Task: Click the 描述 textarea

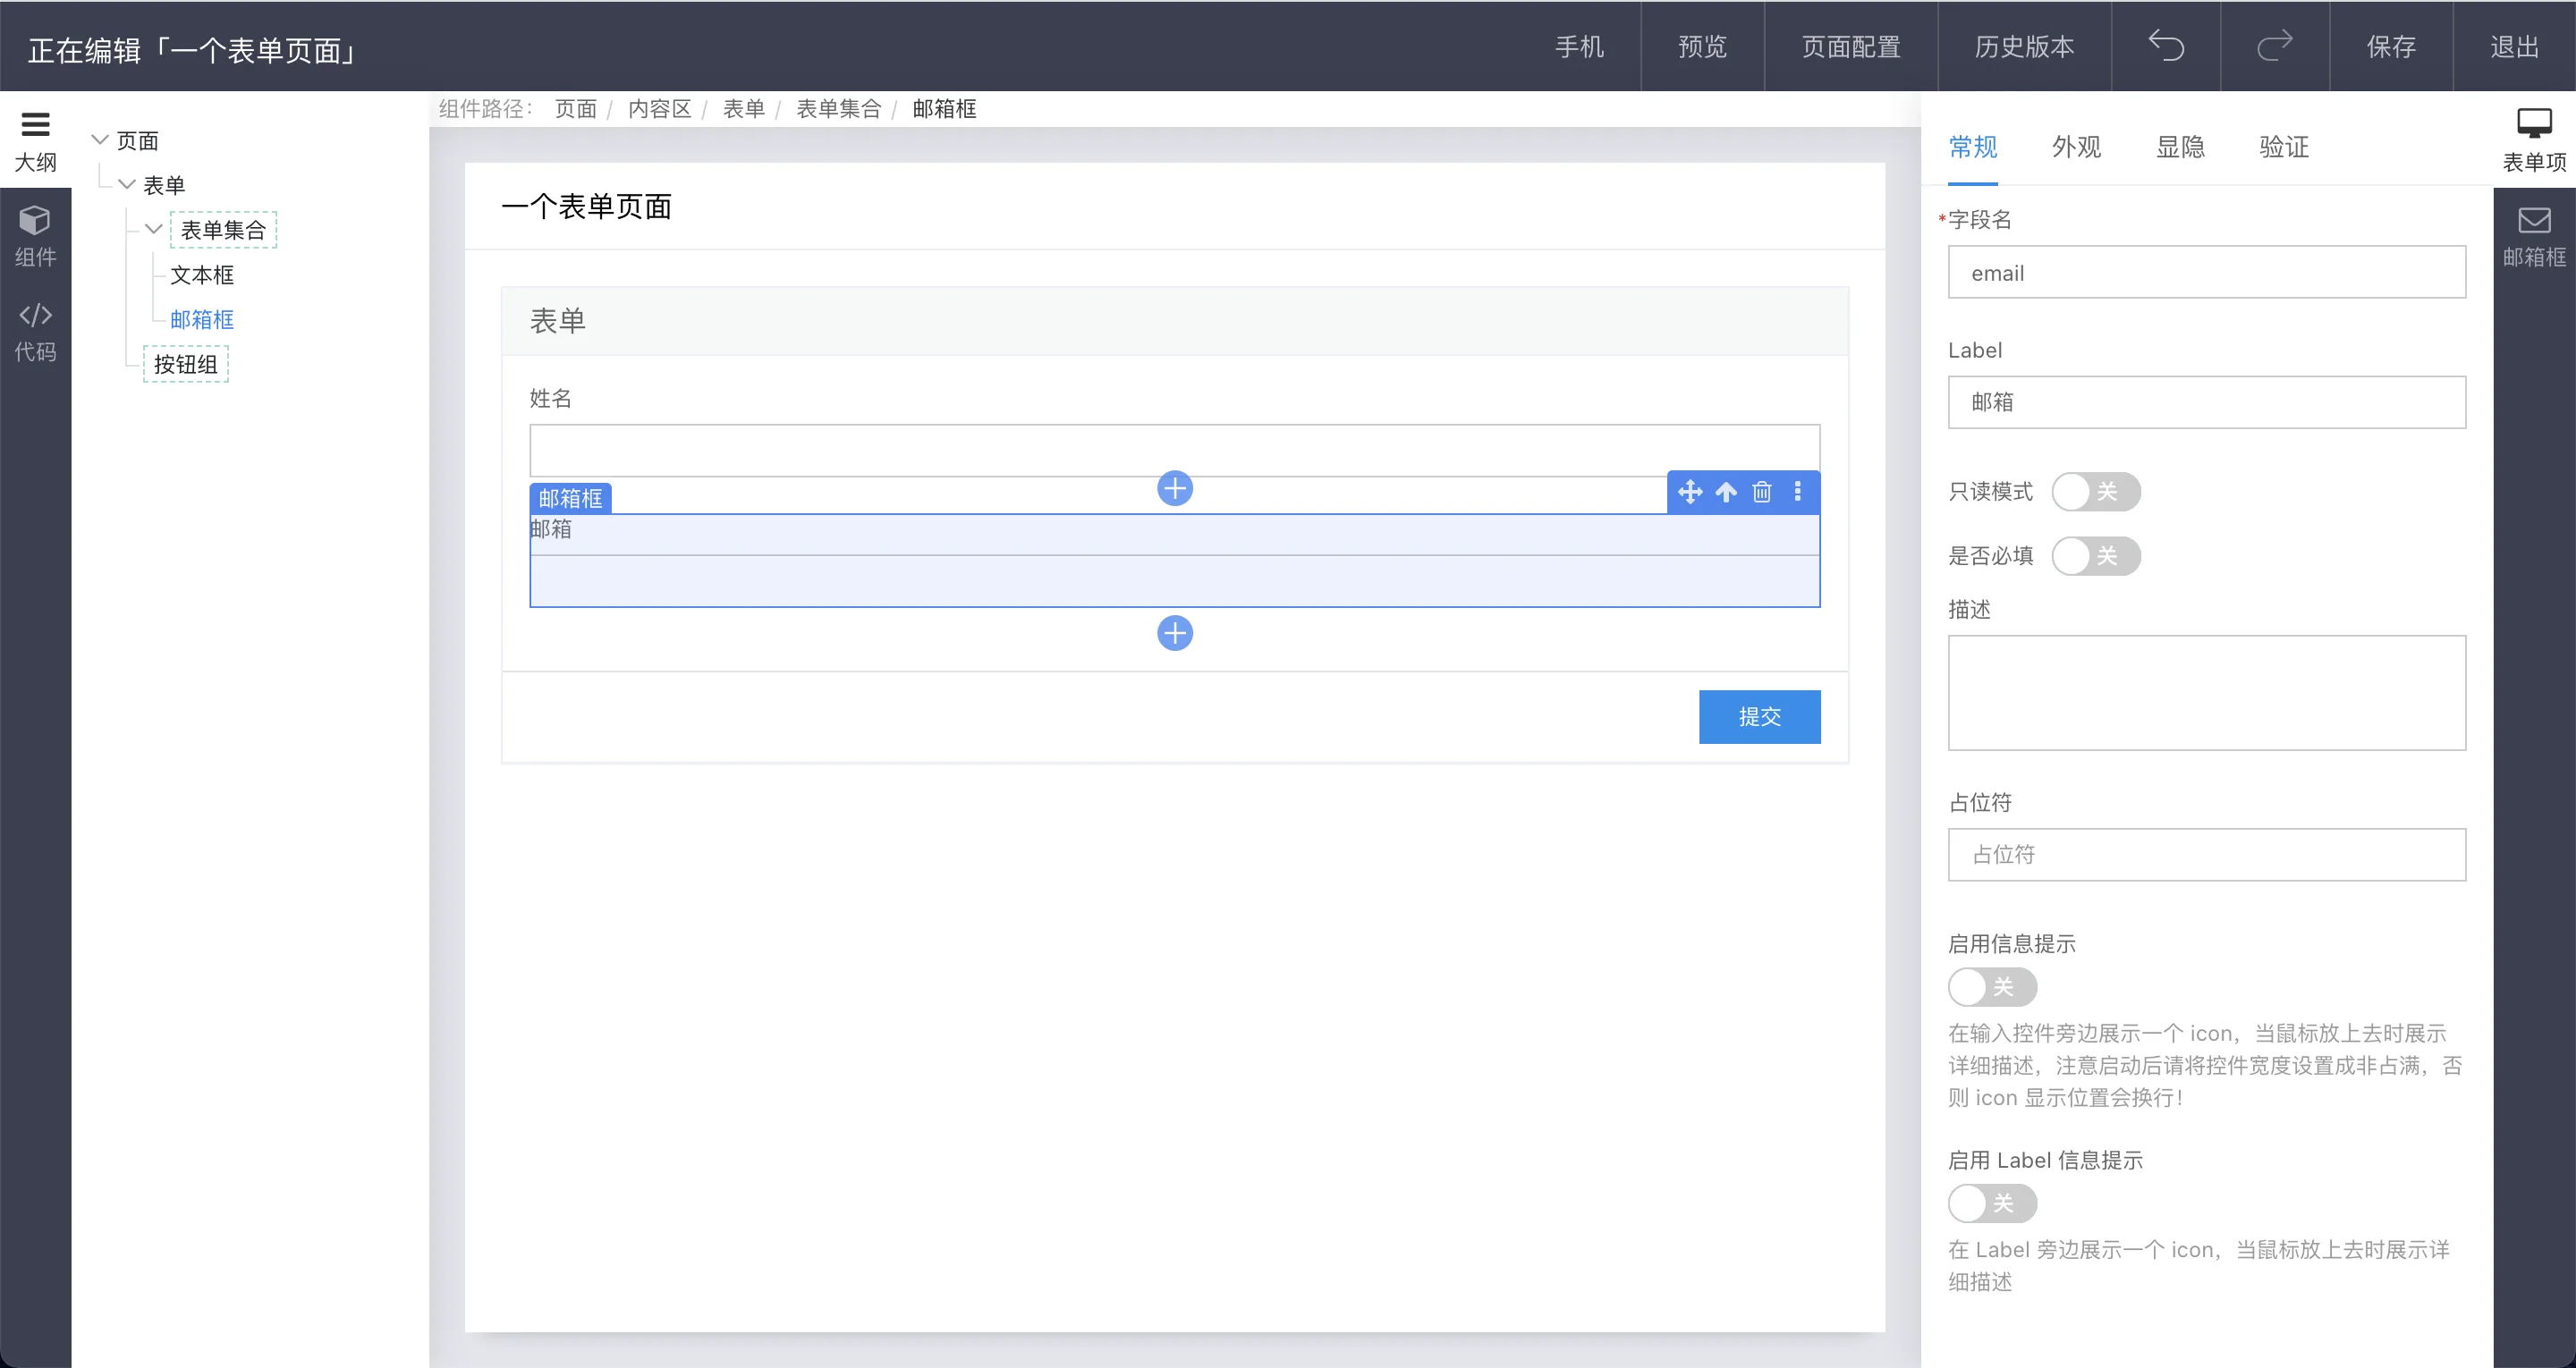Action: point(2206,693)
